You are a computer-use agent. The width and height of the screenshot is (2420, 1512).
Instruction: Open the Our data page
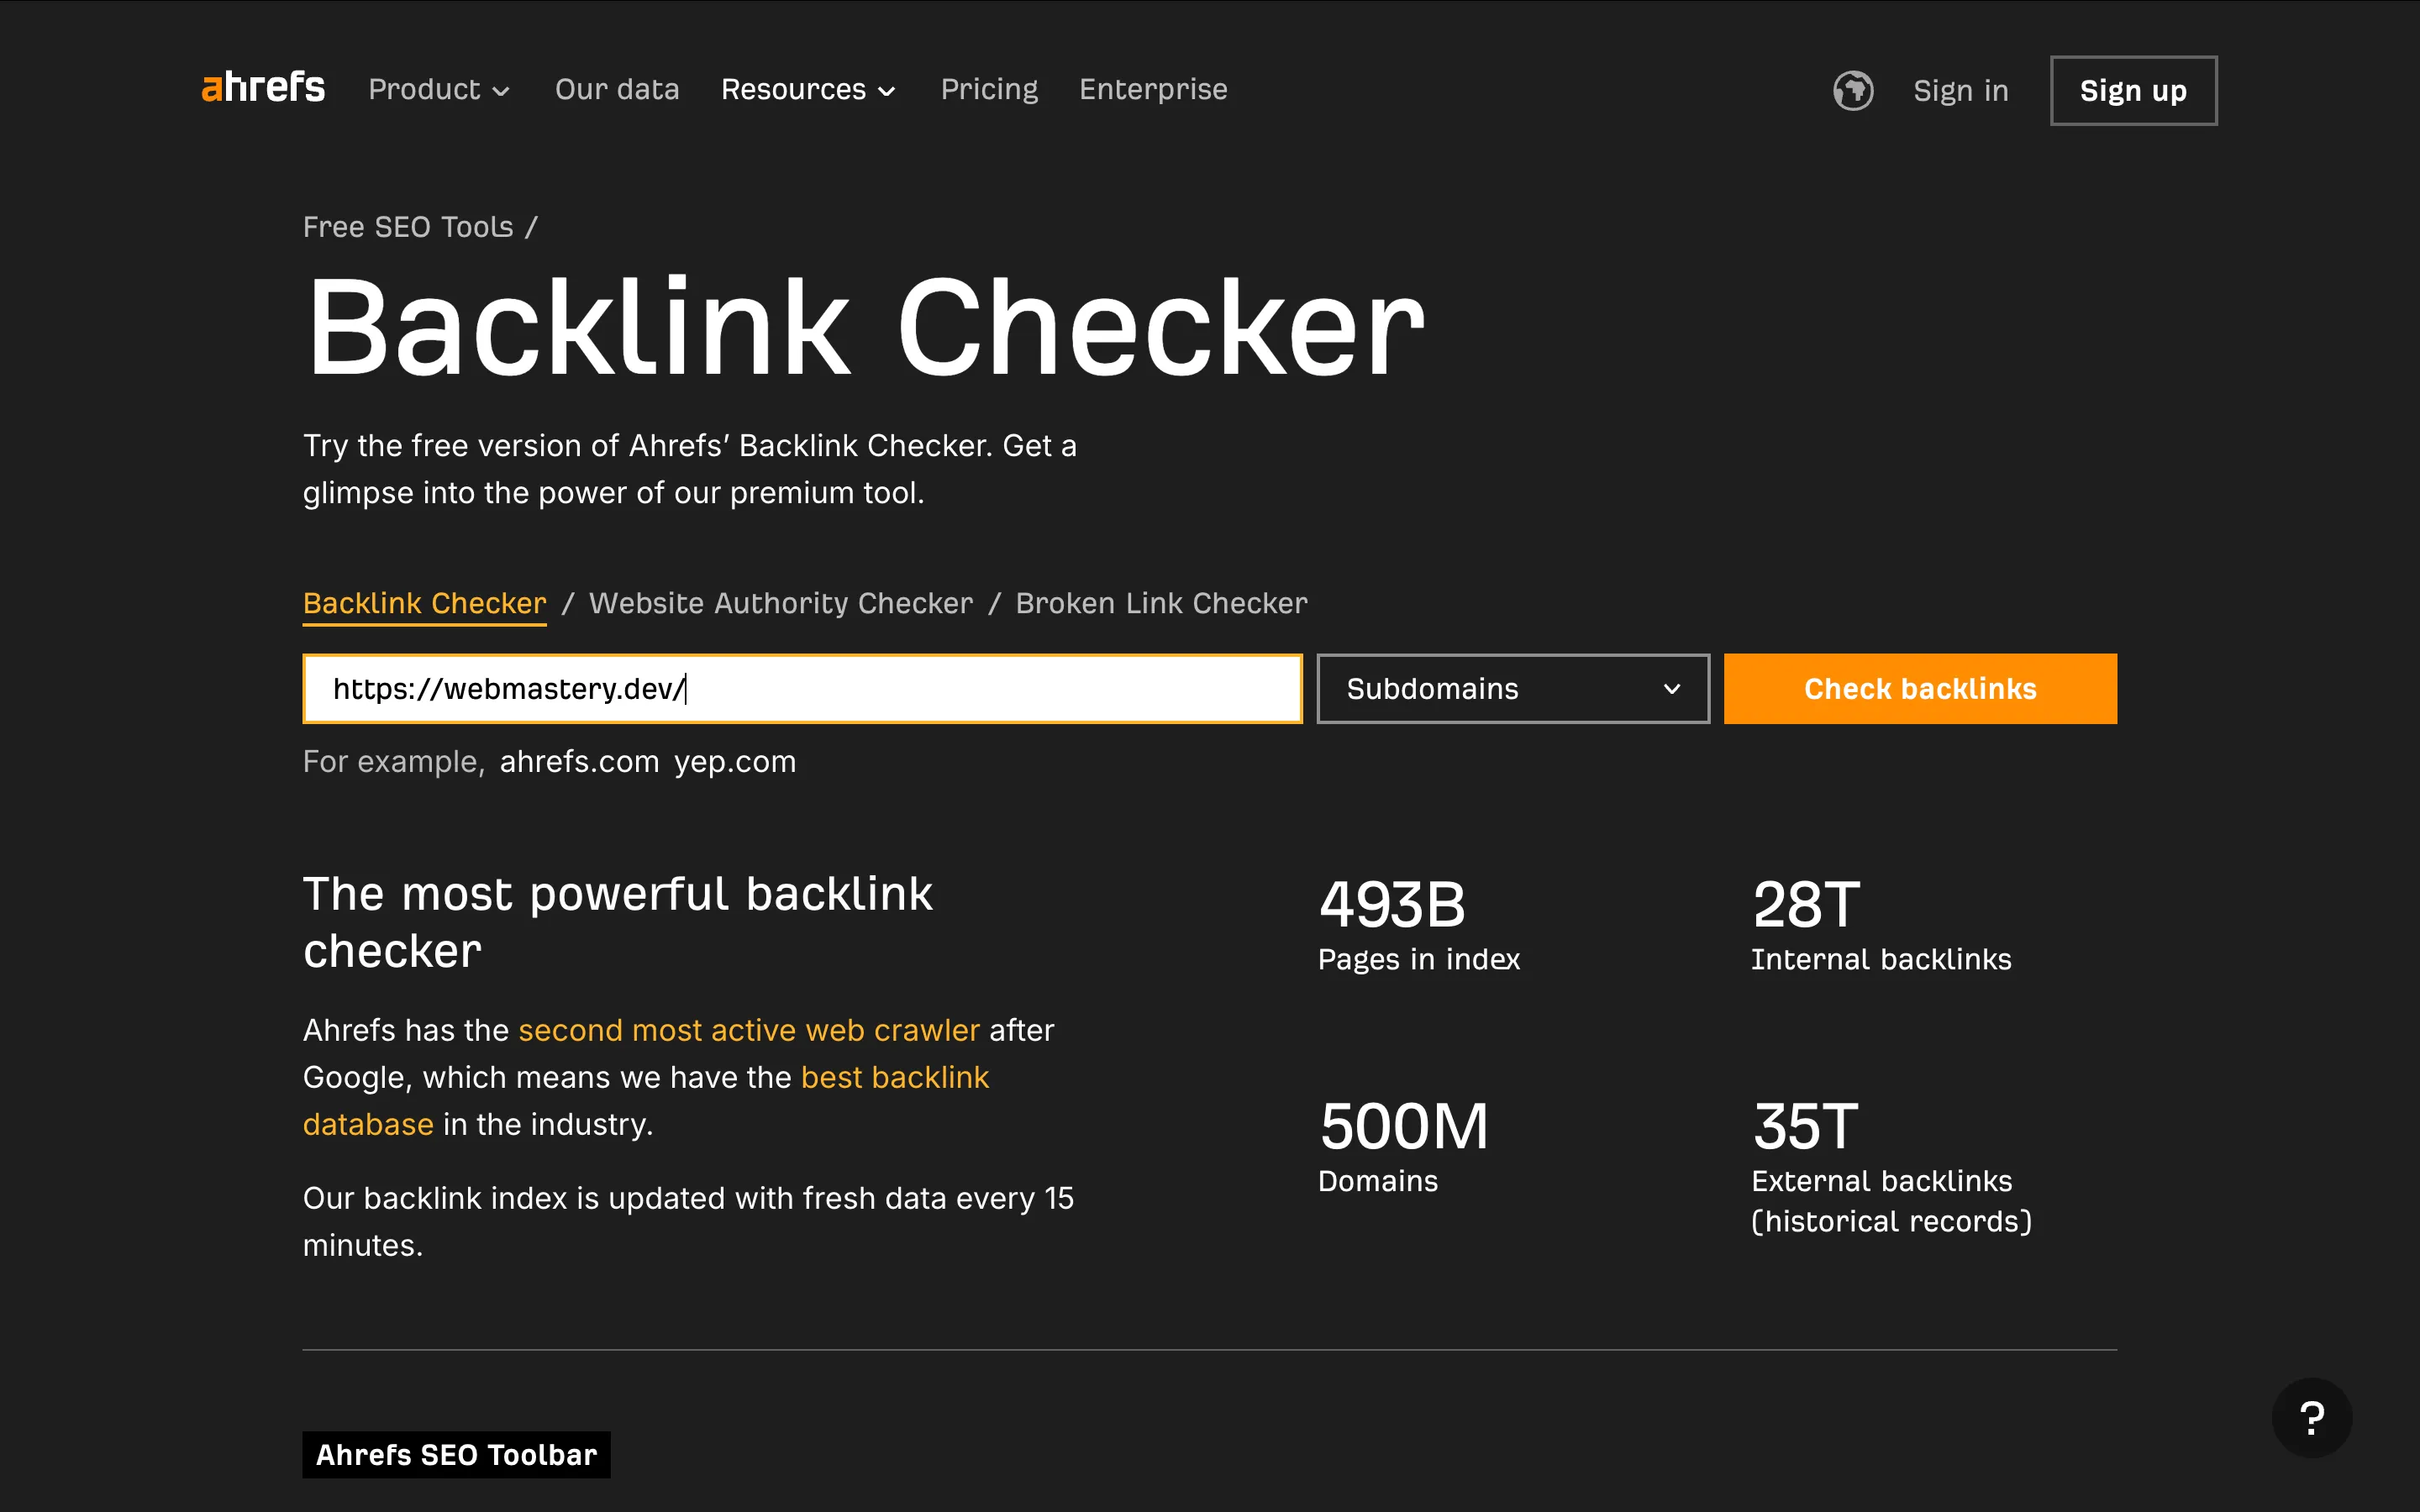[617, 89]
